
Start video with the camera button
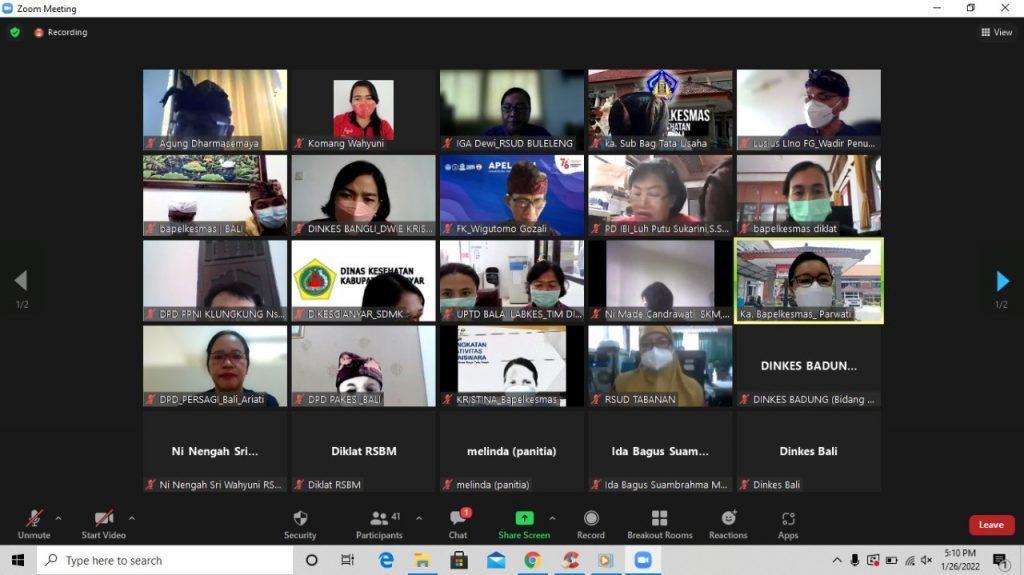[x=103, y=519]
